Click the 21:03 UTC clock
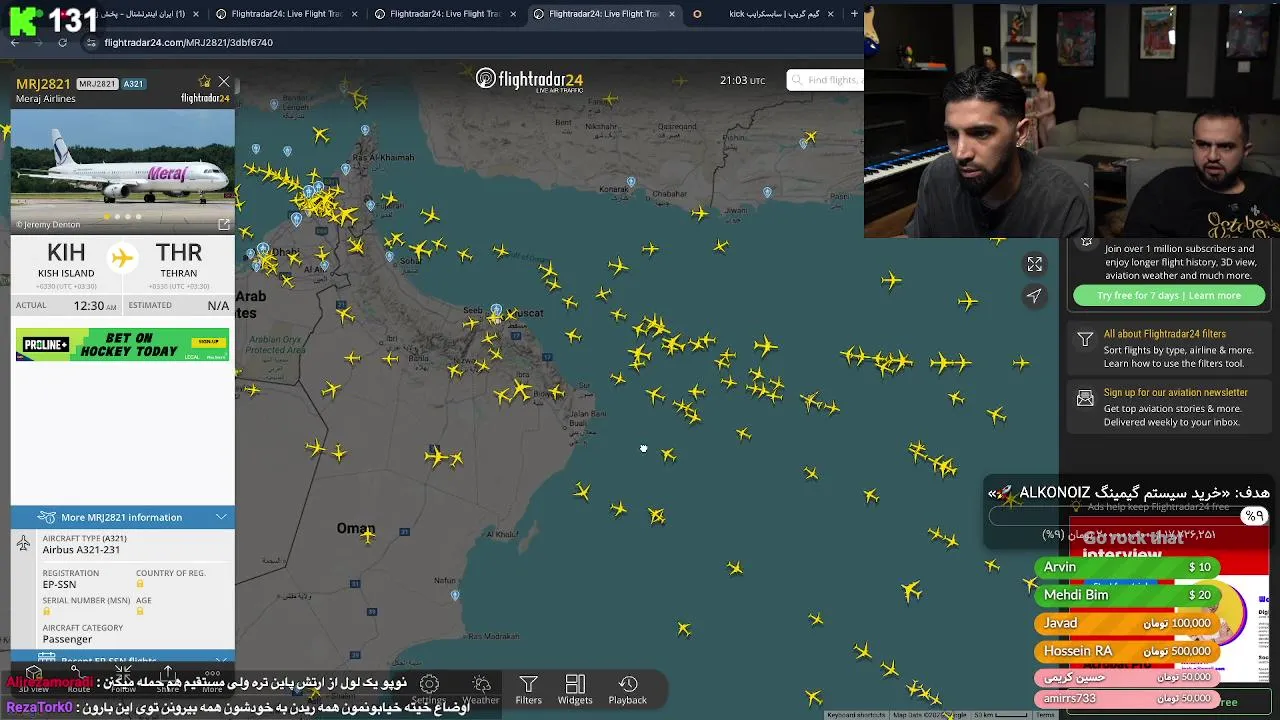The height and width of the screenshot is (720, 1280). click(x=742, y=80)
